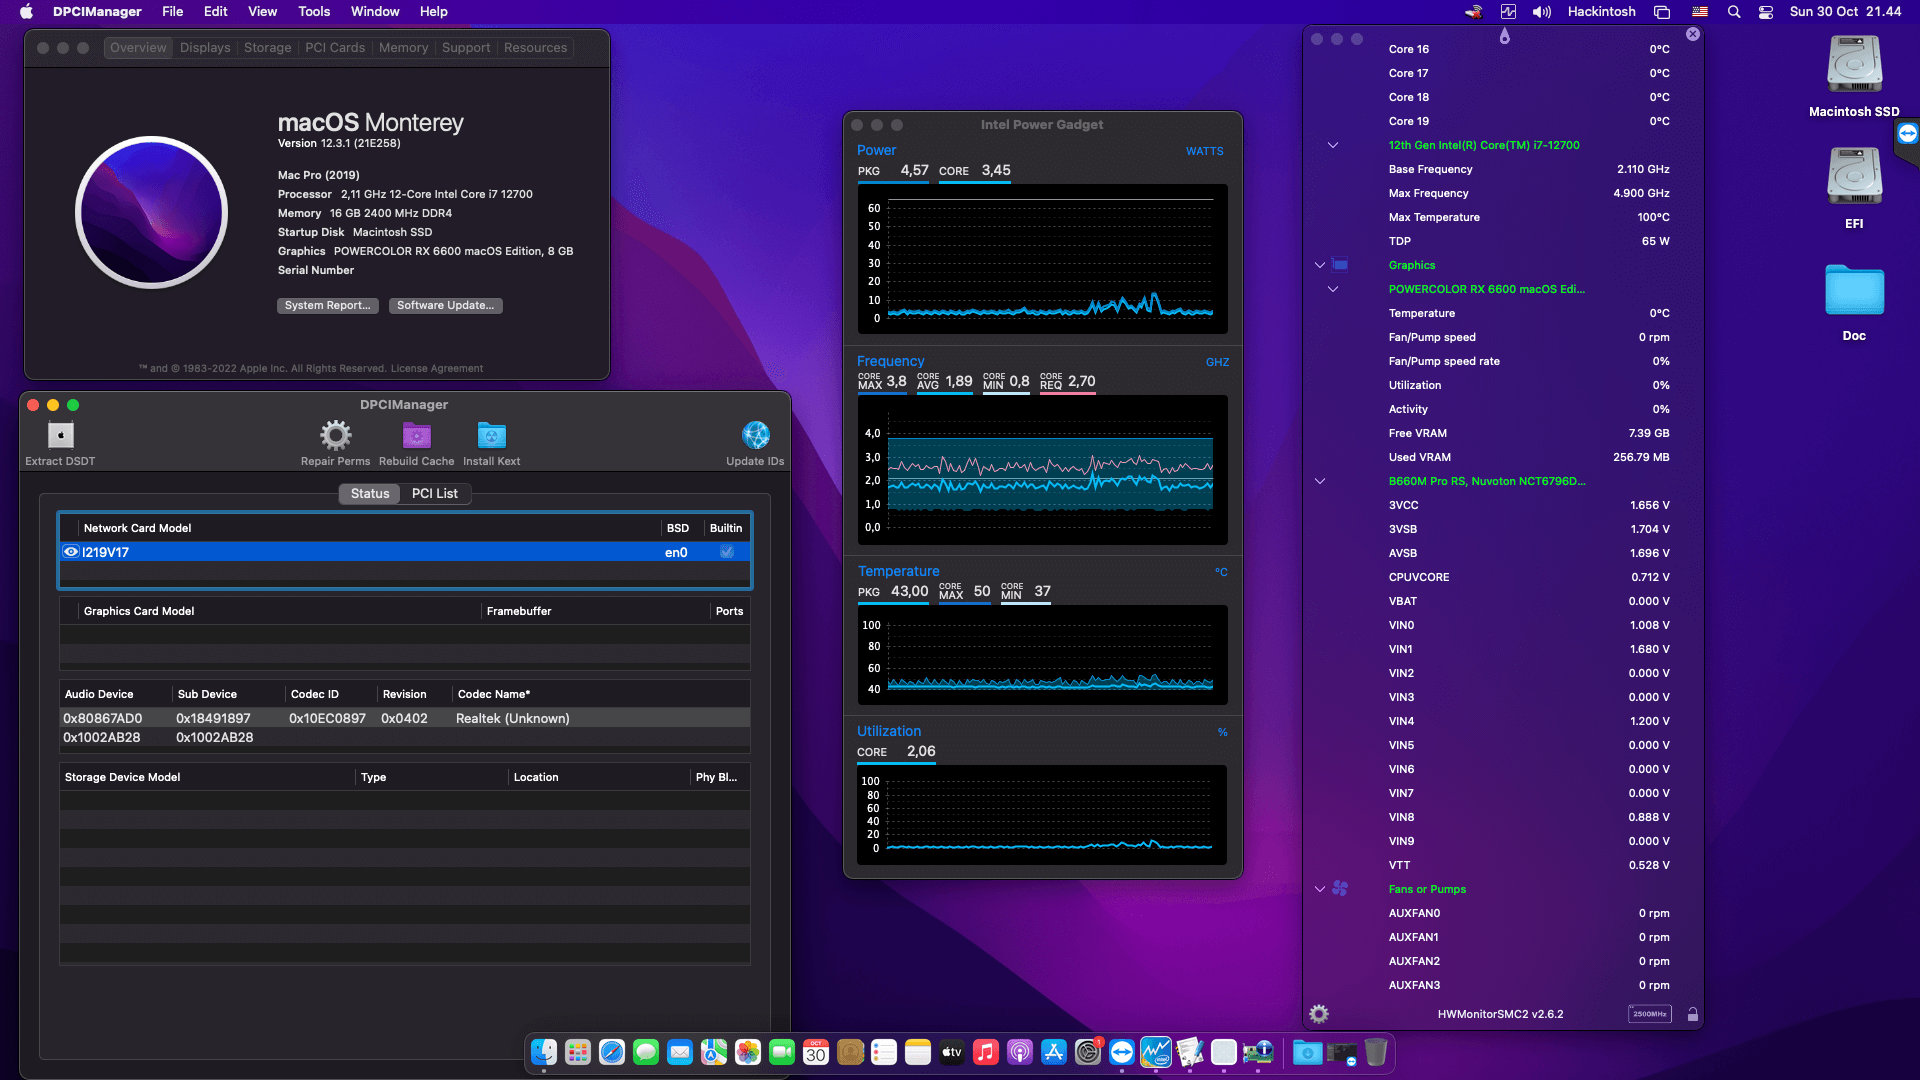Screen dimensions: 1920x1080
Task: Toggle eye icon beside I219V17 row
Action: 71,552
